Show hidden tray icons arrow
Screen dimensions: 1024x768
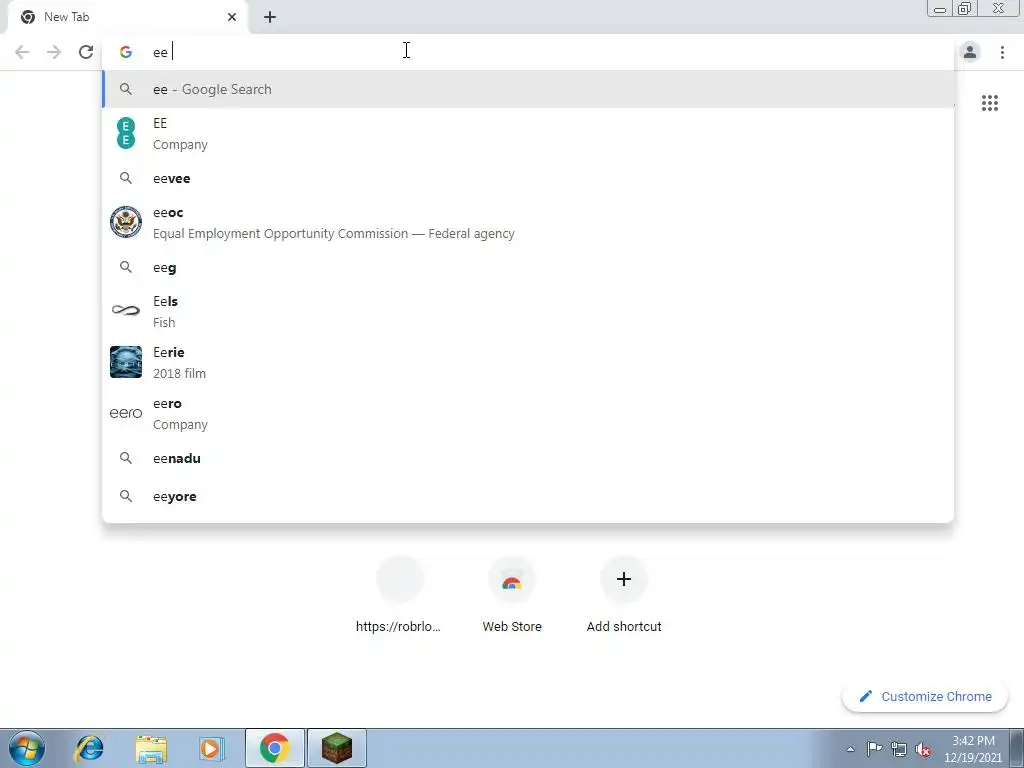pos(850,749)
